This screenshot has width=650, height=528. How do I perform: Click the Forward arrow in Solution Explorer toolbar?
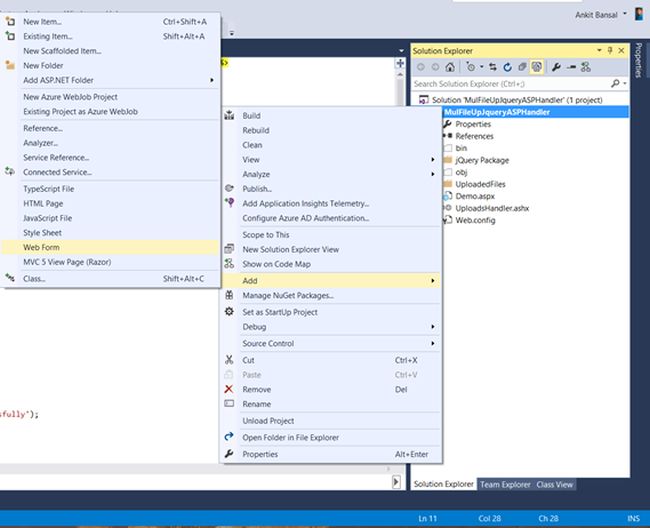[435, 67]
